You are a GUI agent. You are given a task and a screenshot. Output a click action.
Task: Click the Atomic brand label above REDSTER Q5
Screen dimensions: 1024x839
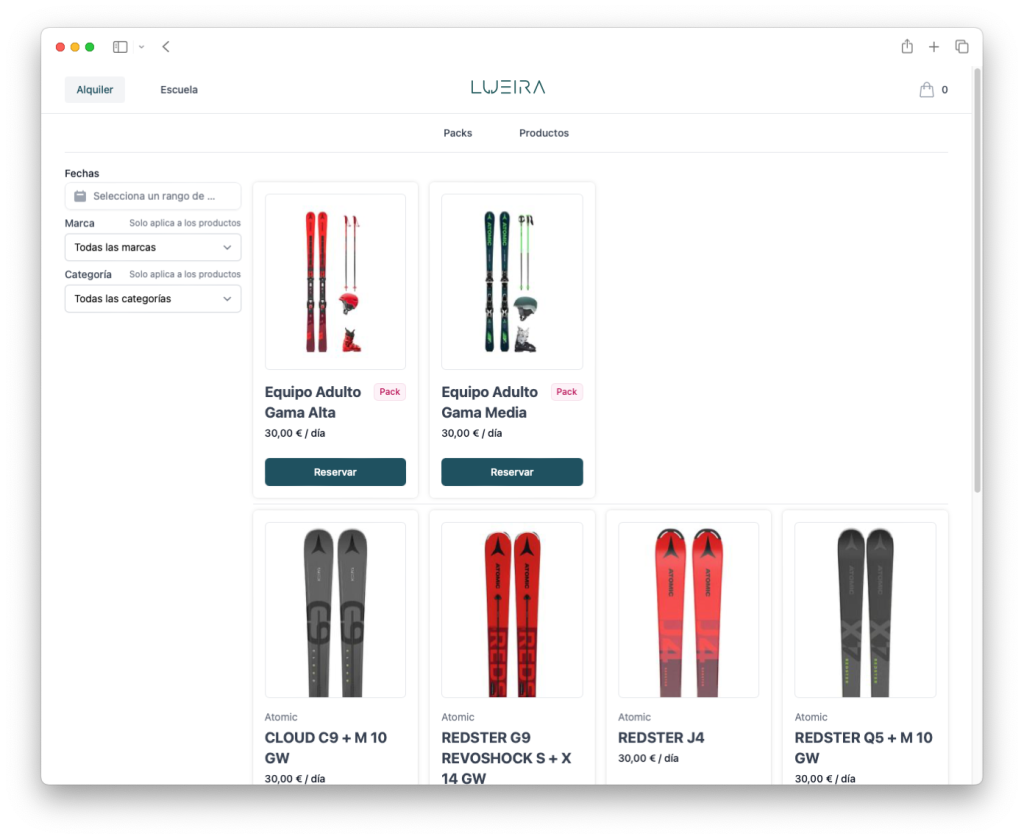pos(811,717)
